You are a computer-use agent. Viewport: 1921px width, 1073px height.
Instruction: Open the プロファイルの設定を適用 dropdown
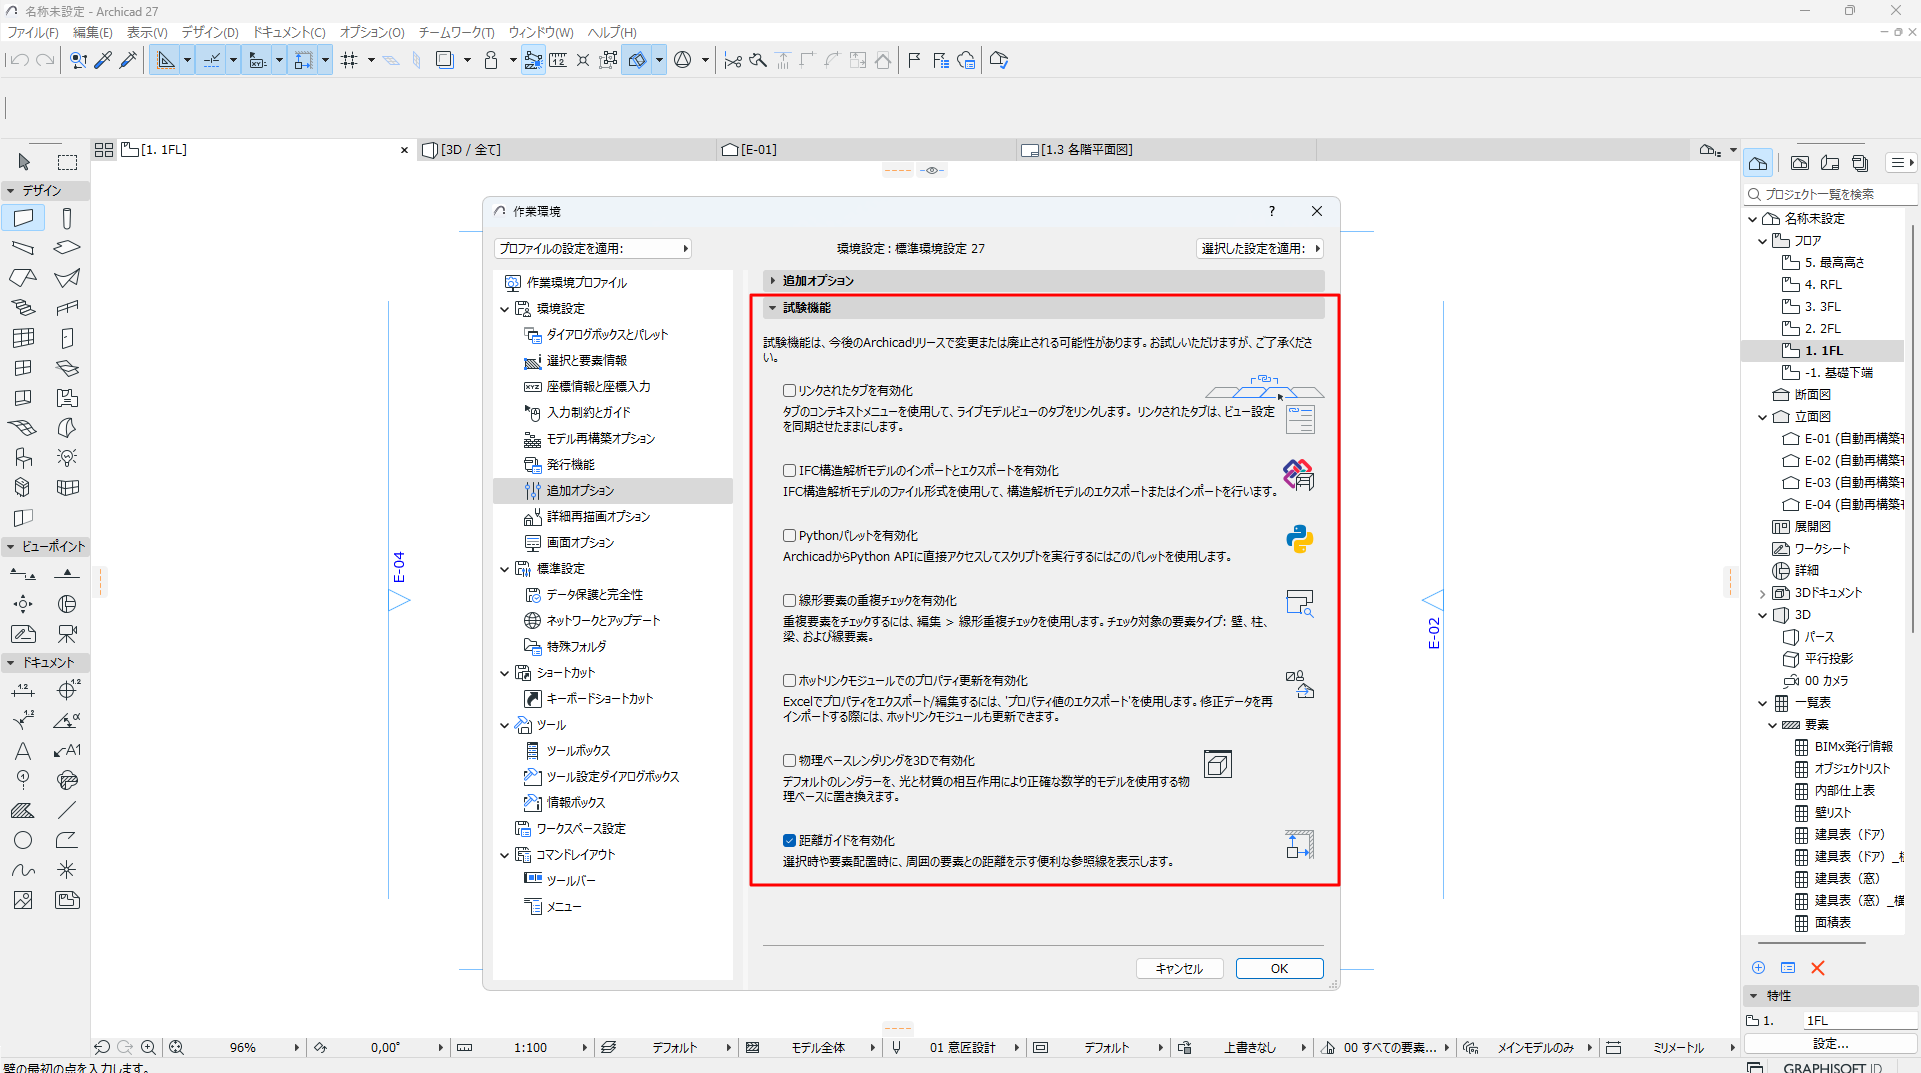pos(593,248)
